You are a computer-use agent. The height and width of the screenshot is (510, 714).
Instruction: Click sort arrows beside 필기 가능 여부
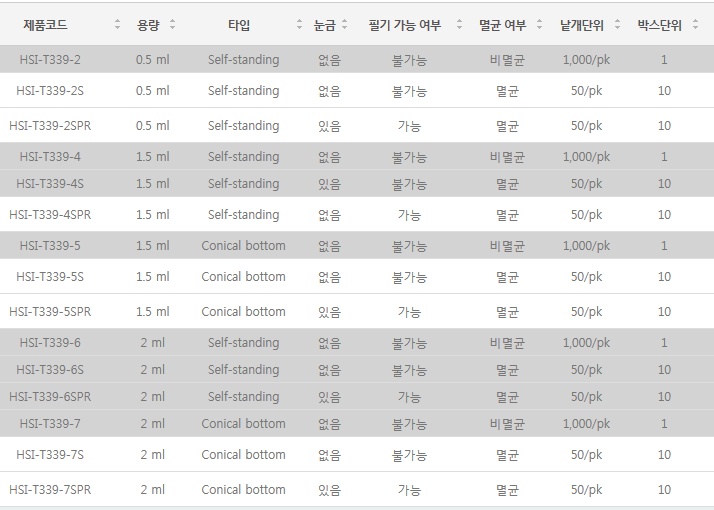[459, 25]
